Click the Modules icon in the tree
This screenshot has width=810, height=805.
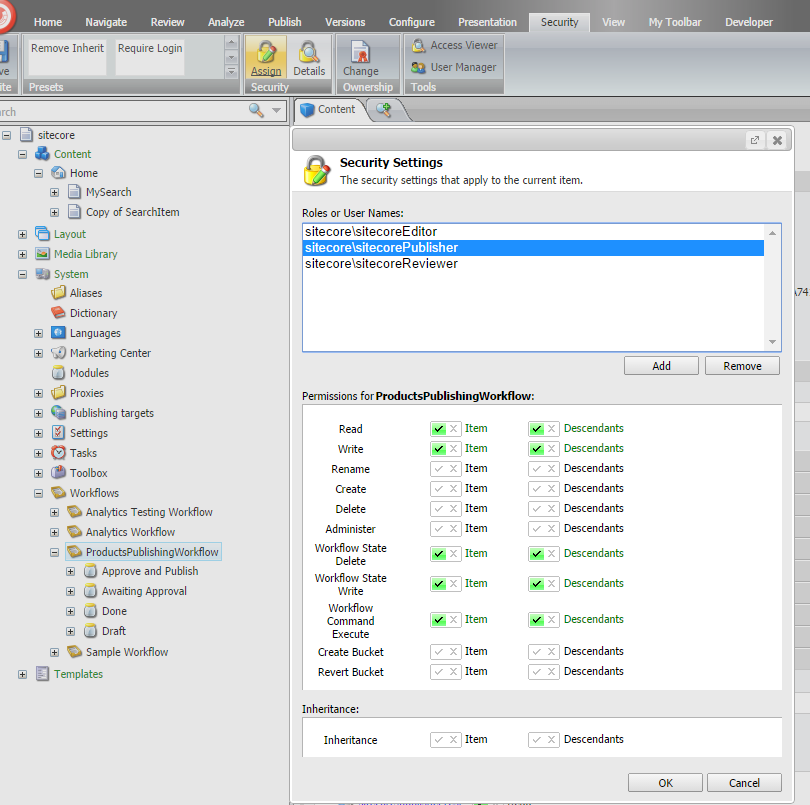[x=58, y=373]
